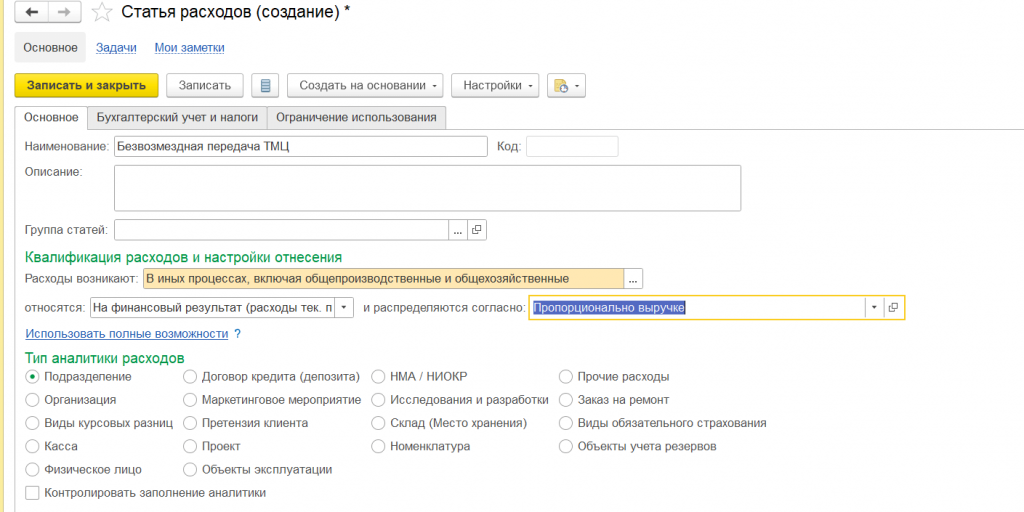Click the Расходы возникают value field
Viewport: 1024px width, 512px height.
[383, 279]
